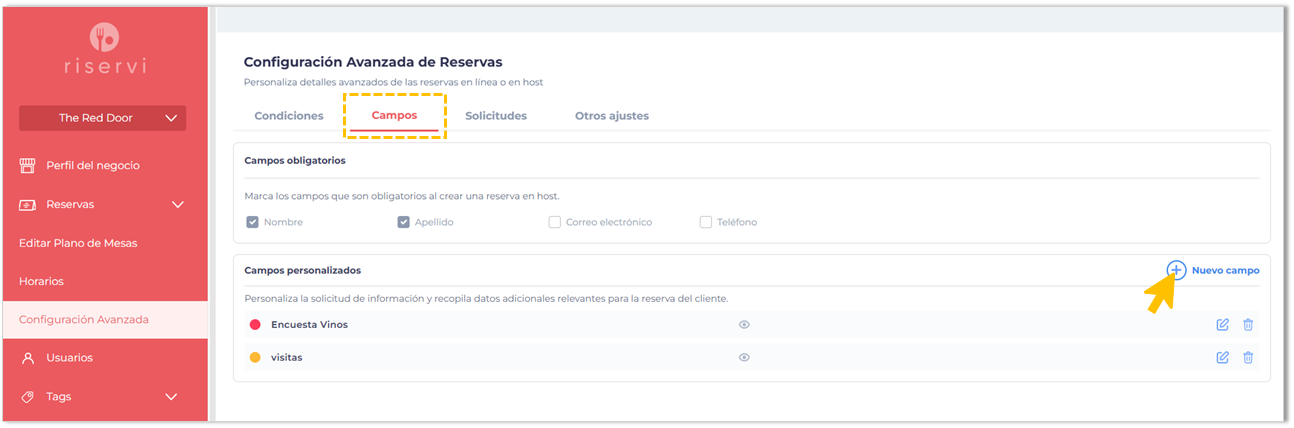
Task: Delete the visitas custom field
Action: 1248,358
